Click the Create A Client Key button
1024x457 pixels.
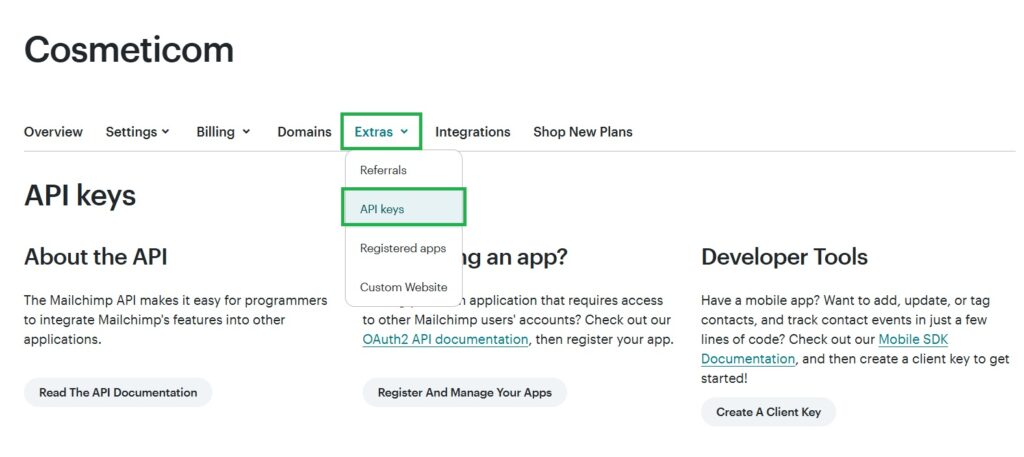tap(769, 412)
